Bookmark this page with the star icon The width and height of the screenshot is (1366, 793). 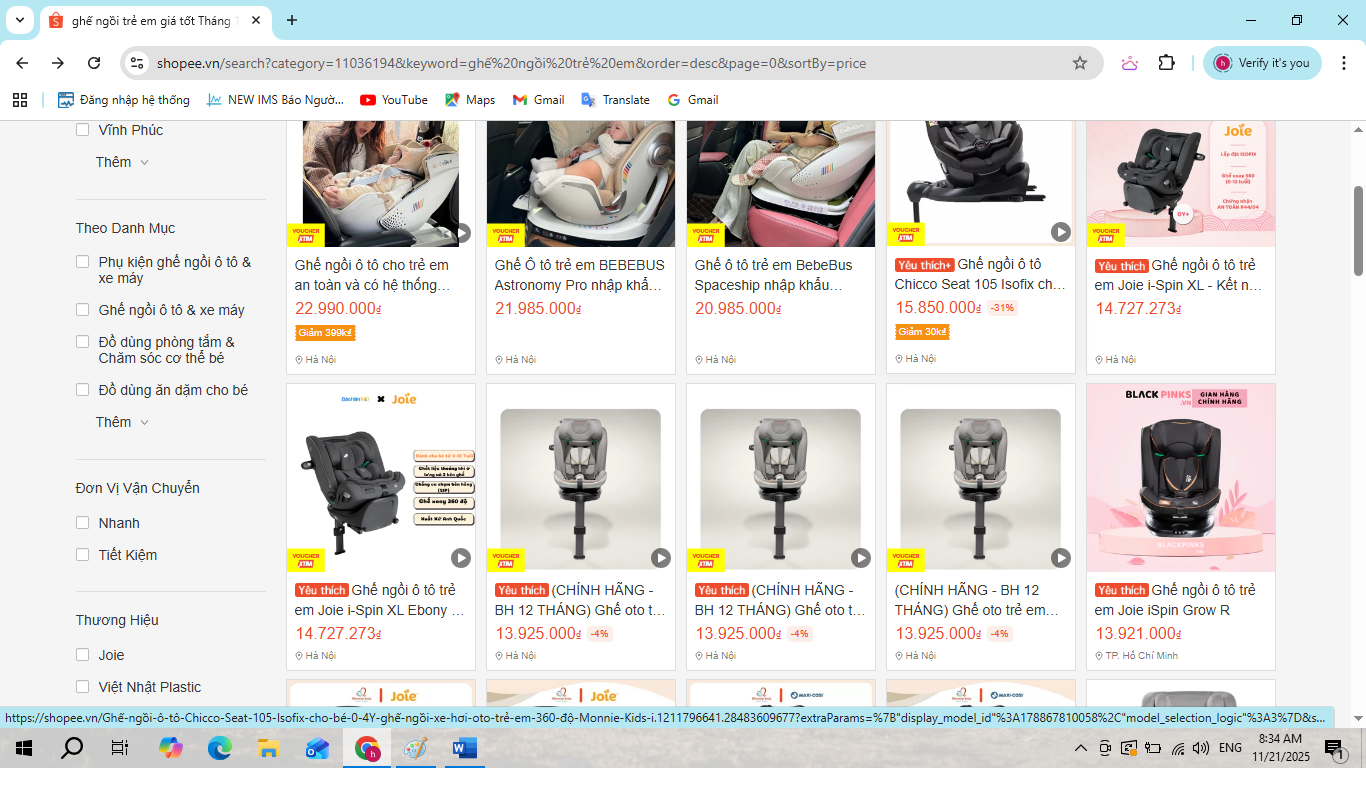click(x=1080, y=63)
